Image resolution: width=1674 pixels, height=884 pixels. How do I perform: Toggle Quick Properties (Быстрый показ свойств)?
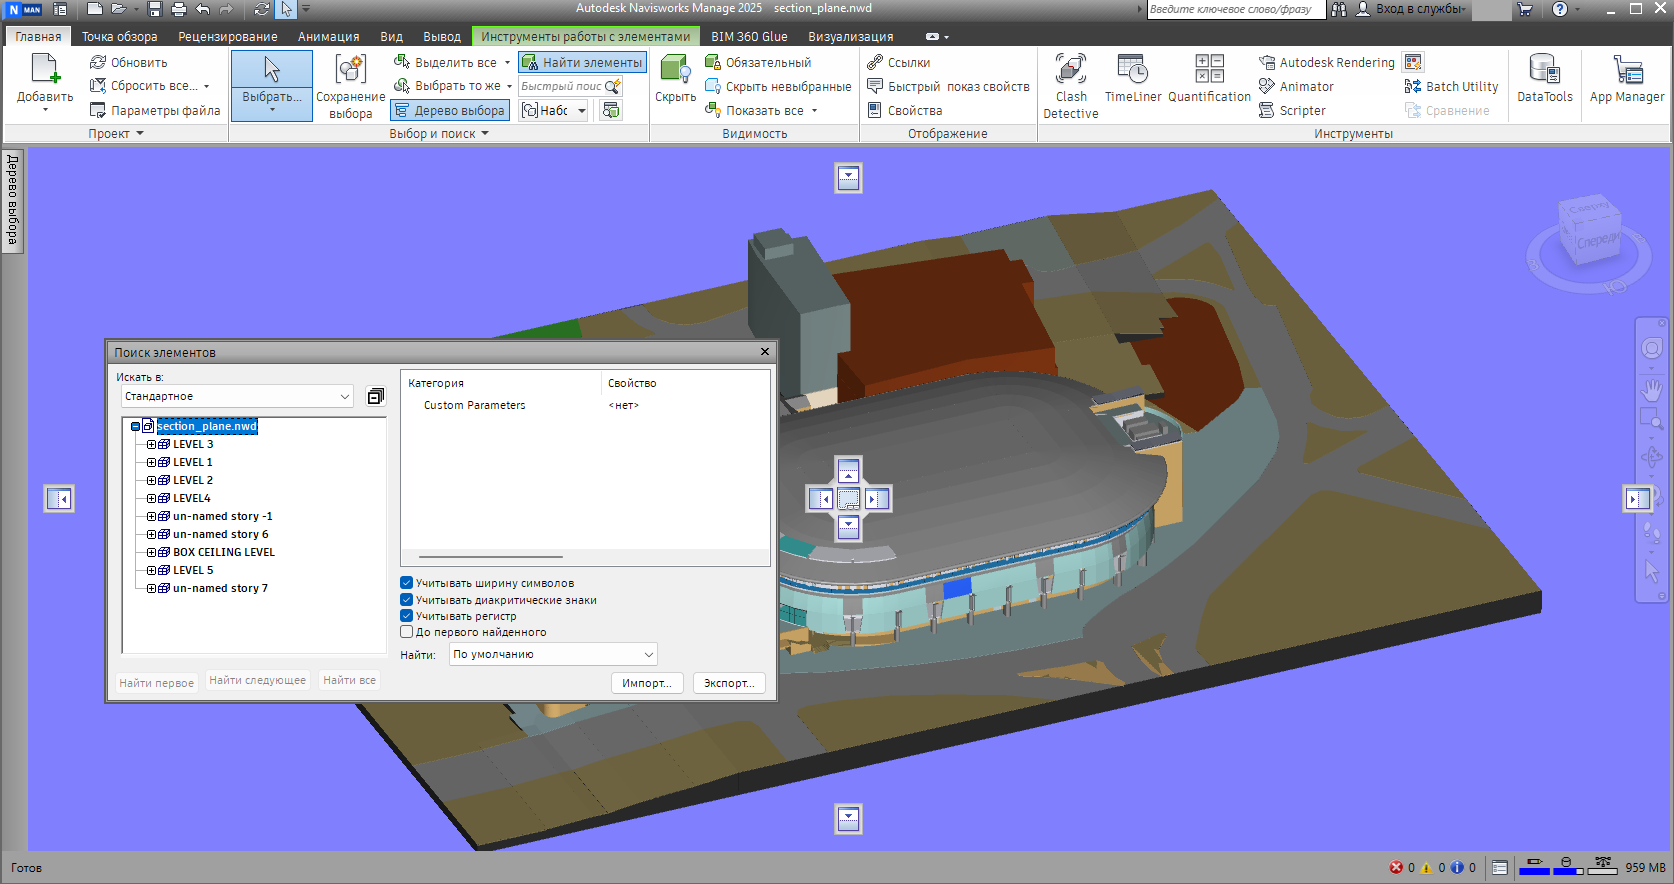pyautogui.click(x=948, y=86)
